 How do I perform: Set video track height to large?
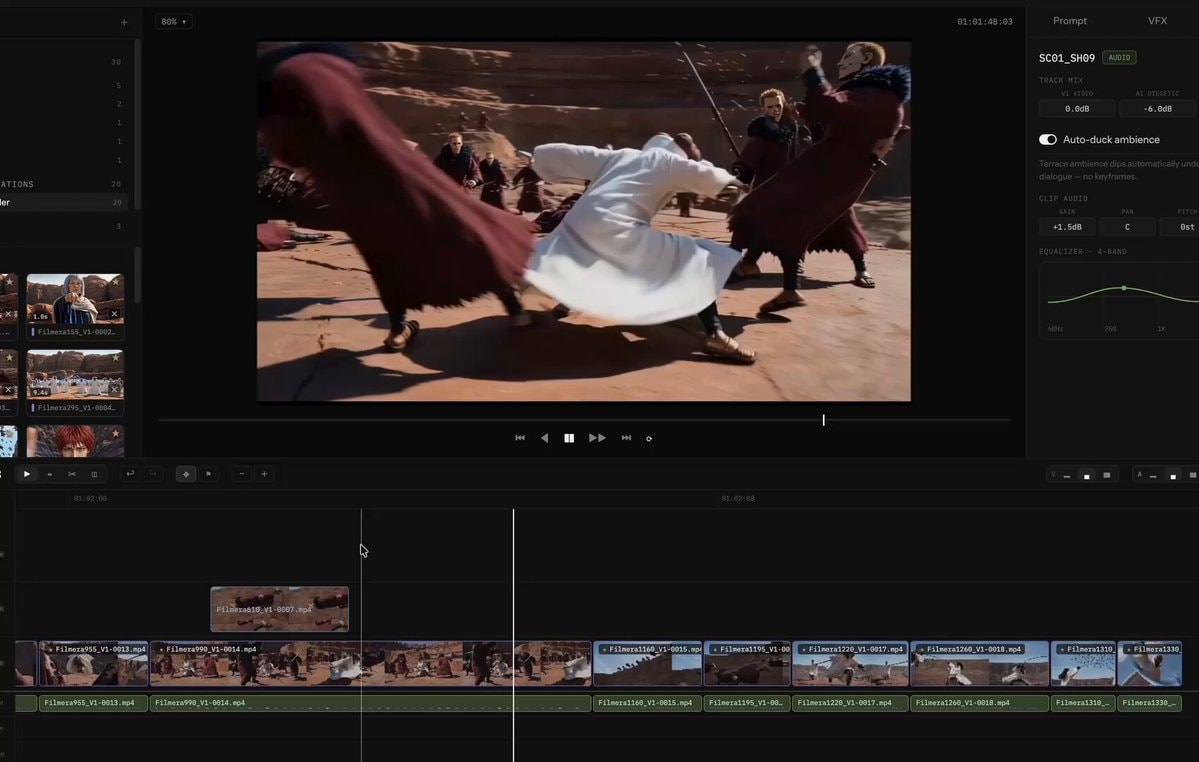(x=1106, y=475)
